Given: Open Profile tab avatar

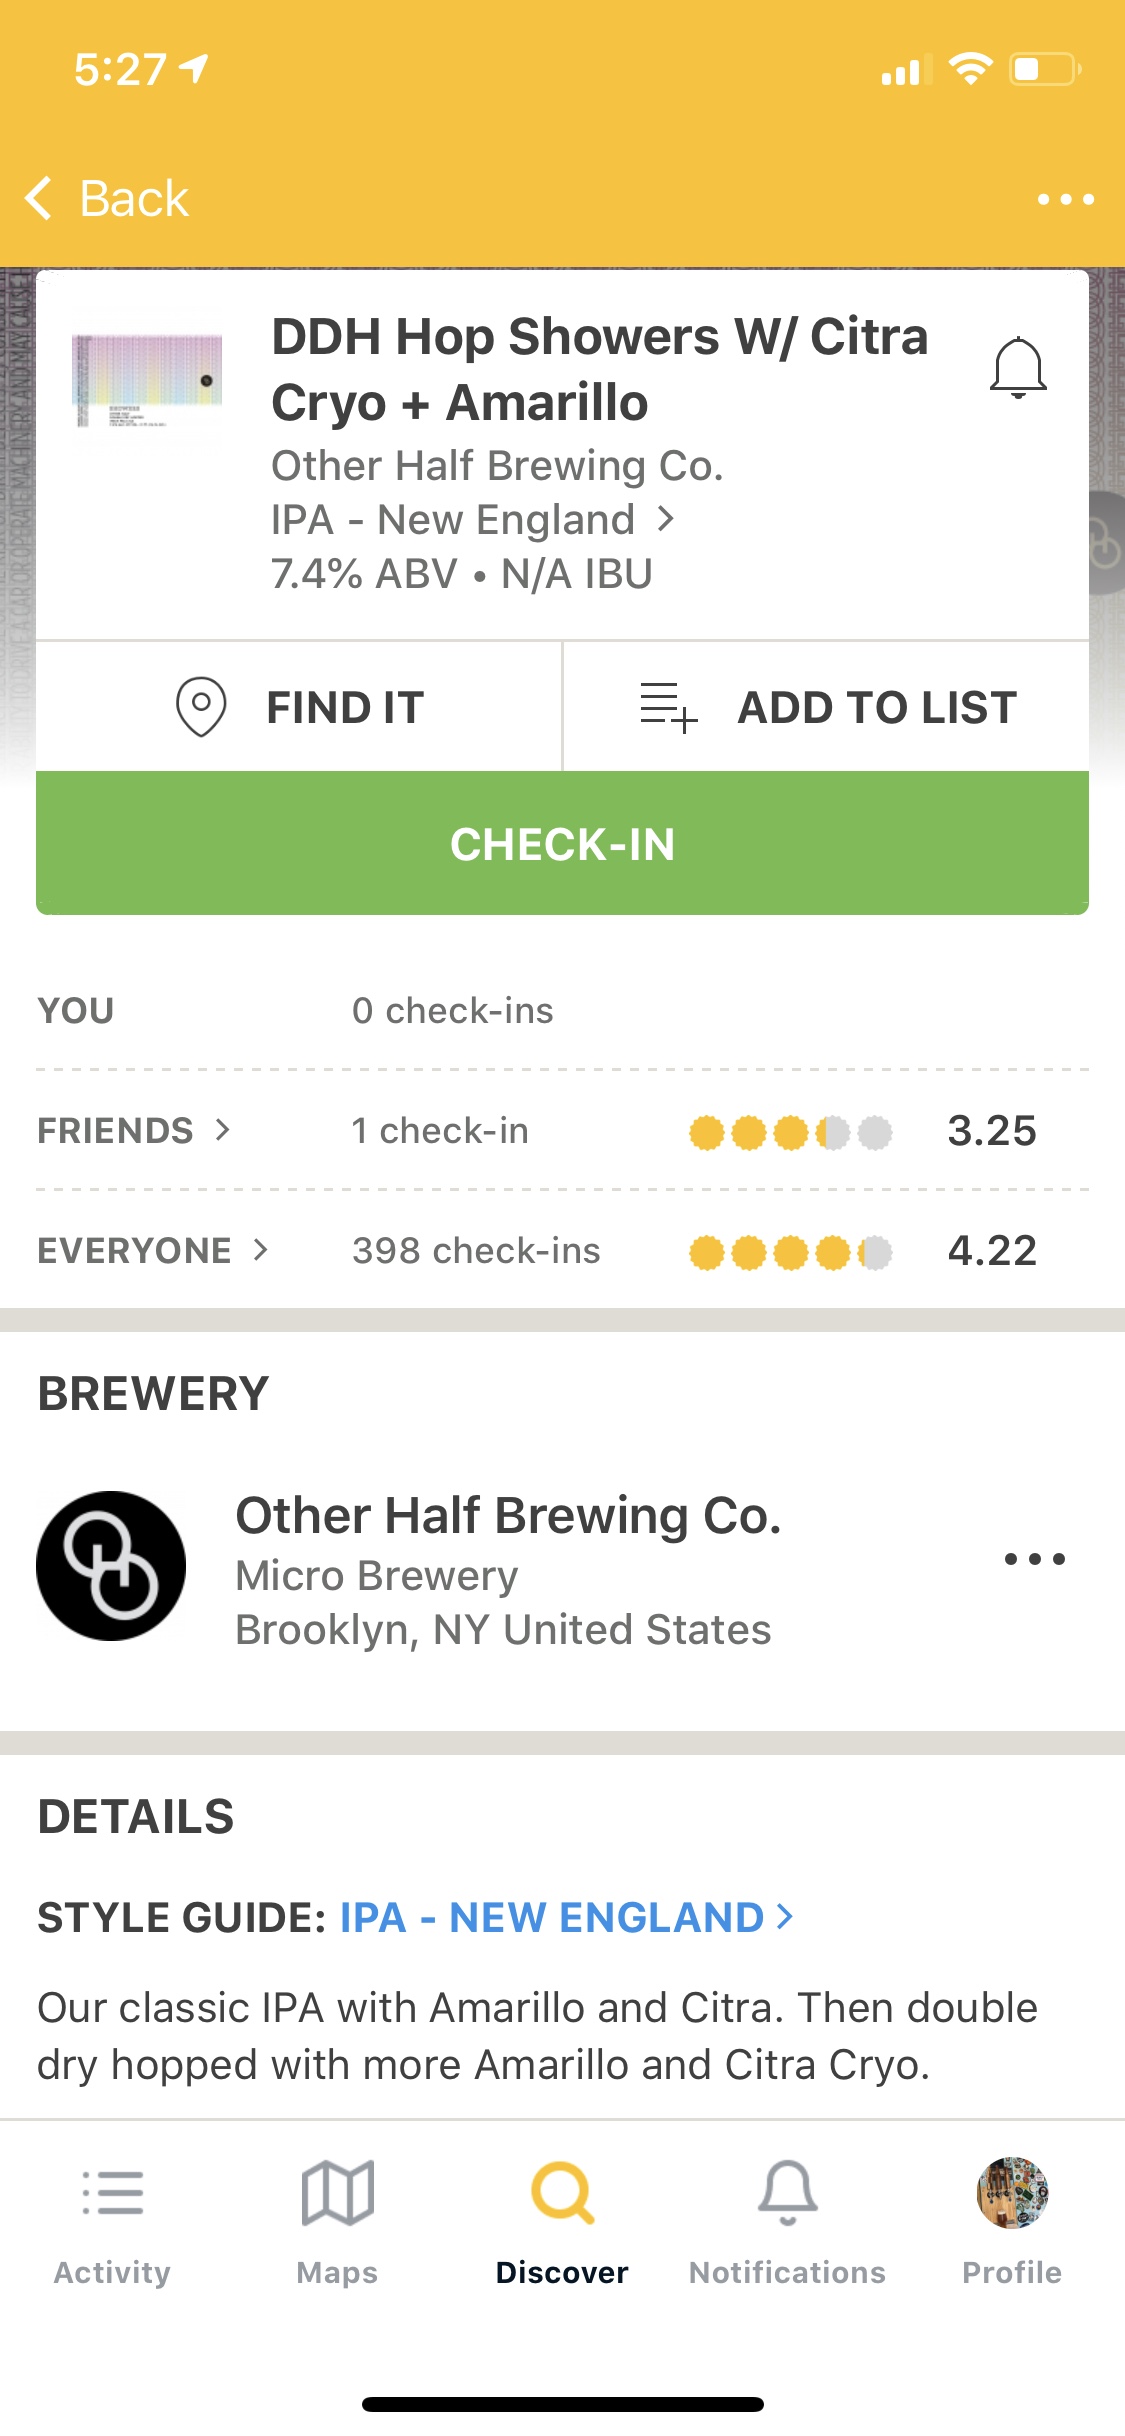Looking at the screenshot, I should point(1012,2193).
